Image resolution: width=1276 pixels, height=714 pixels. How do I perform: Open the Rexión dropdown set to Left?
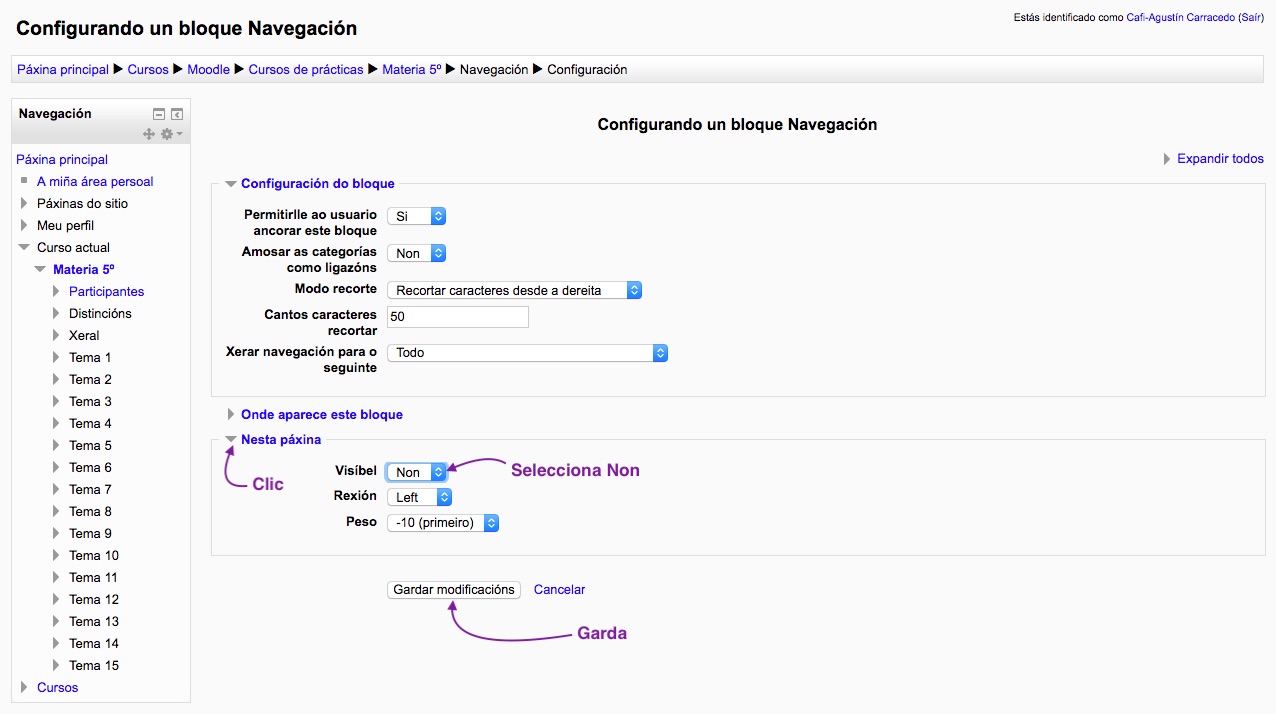pos(419,497)
